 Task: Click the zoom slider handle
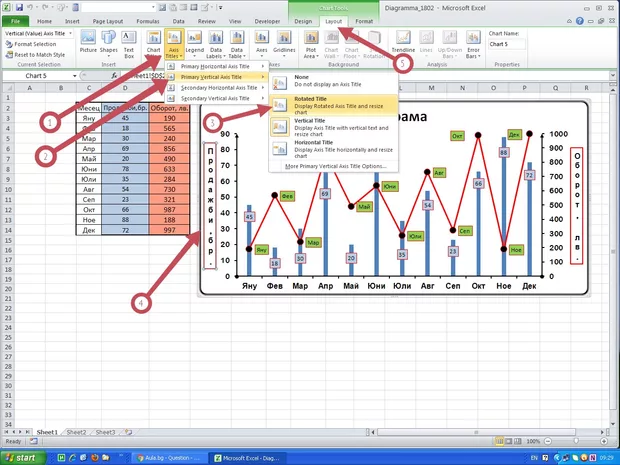pyautogui.click(x=576, y=441)
